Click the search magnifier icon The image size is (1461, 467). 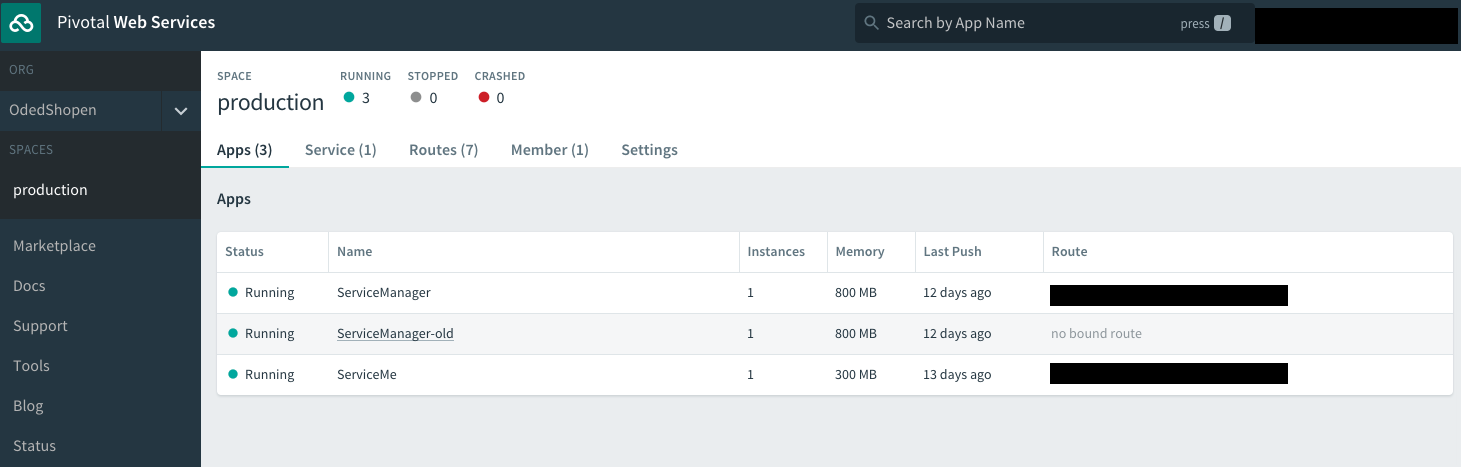pyautogui.click(x=871, y=23)
